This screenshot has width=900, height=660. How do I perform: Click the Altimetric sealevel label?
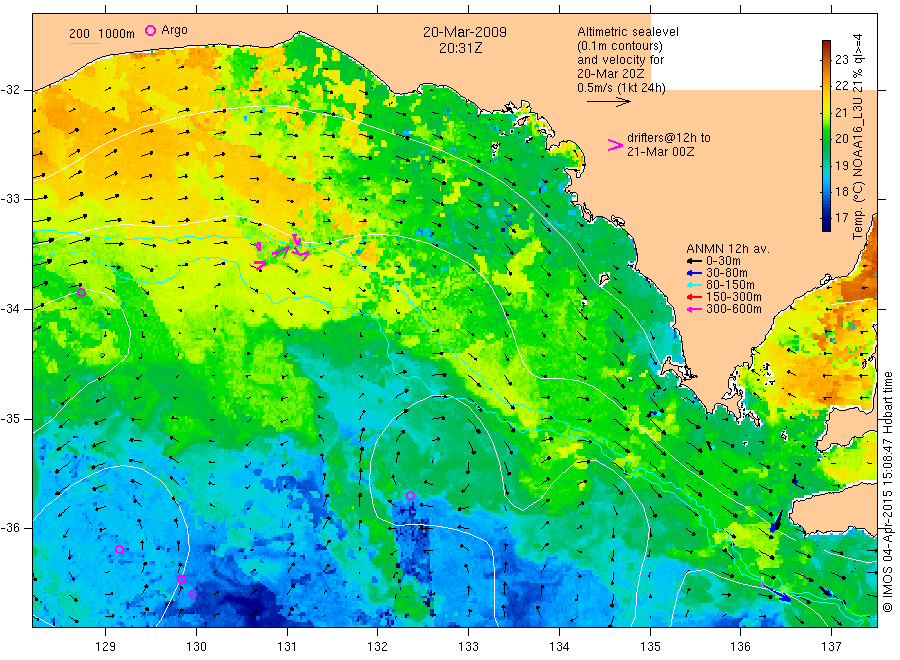click(628, 32)
